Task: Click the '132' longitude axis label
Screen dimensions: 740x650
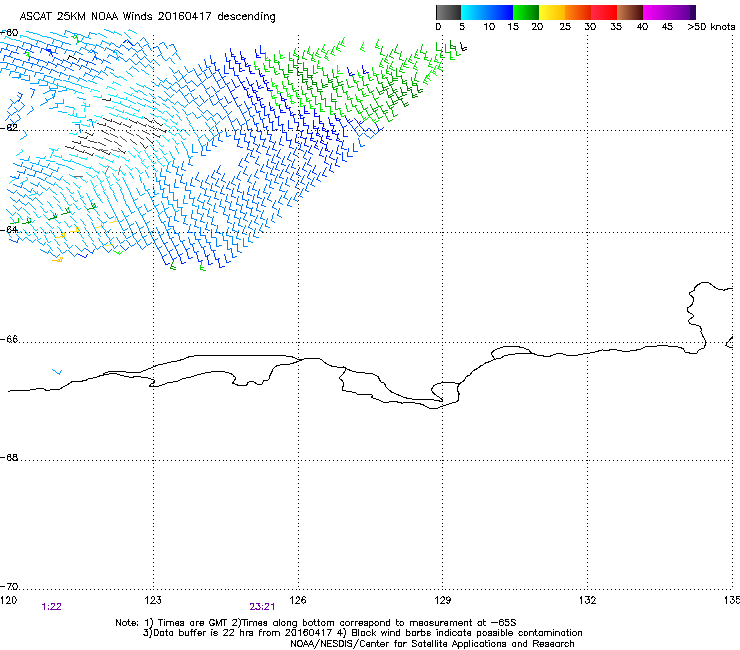Action: pos(588,600)
